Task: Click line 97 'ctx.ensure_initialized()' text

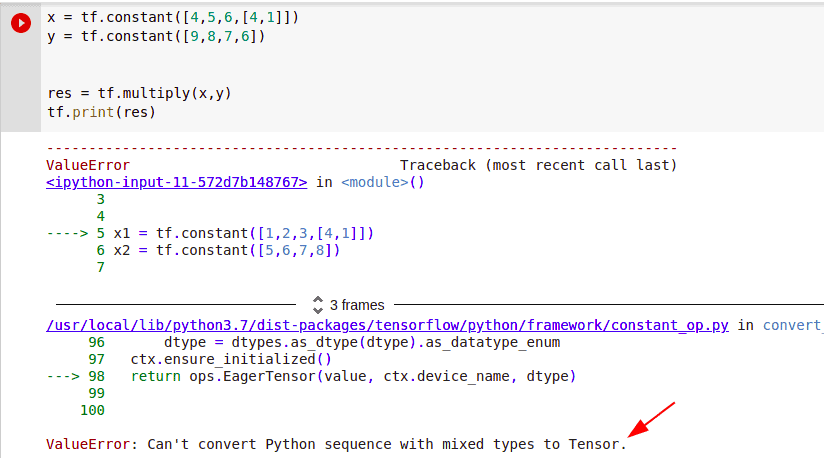Action: (x=231, y=359)
